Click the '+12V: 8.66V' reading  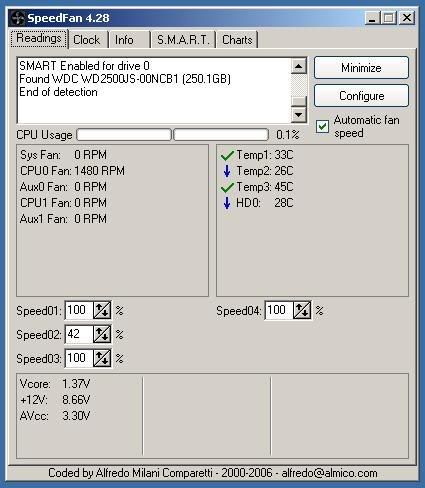click(55, 400)
